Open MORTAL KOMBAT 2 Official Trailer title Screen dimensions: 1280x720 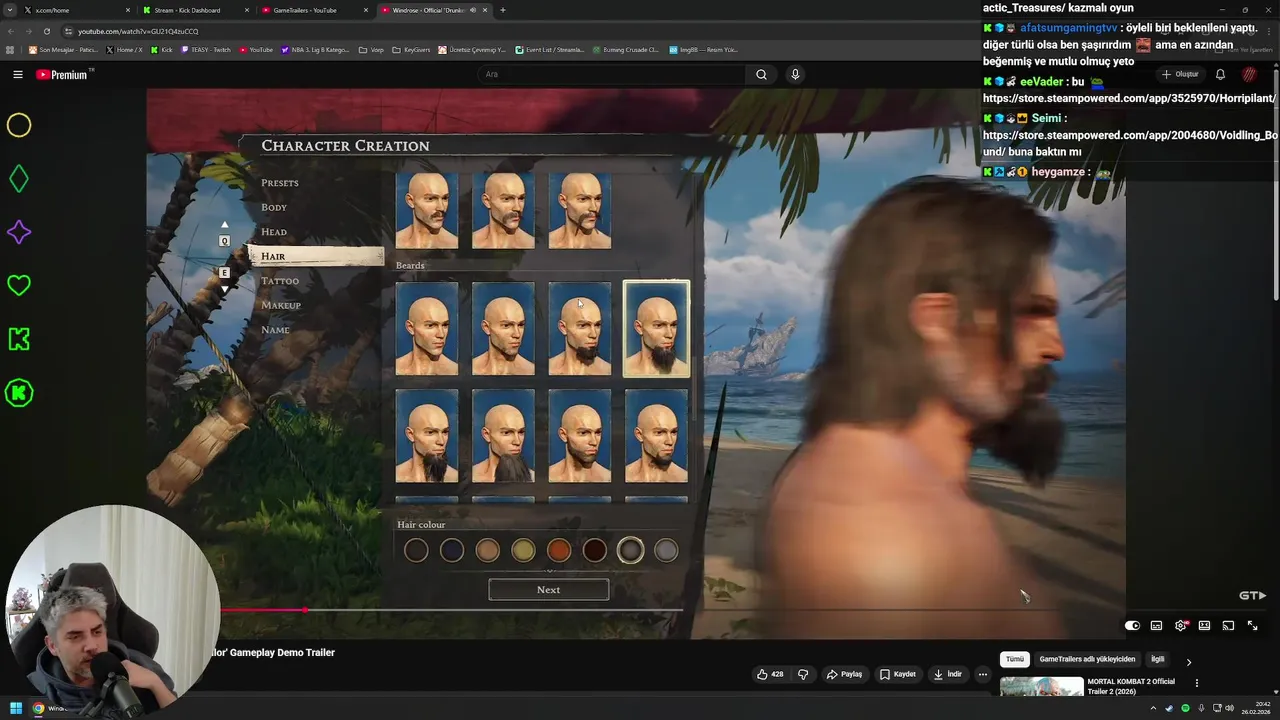pos(1131,686)
